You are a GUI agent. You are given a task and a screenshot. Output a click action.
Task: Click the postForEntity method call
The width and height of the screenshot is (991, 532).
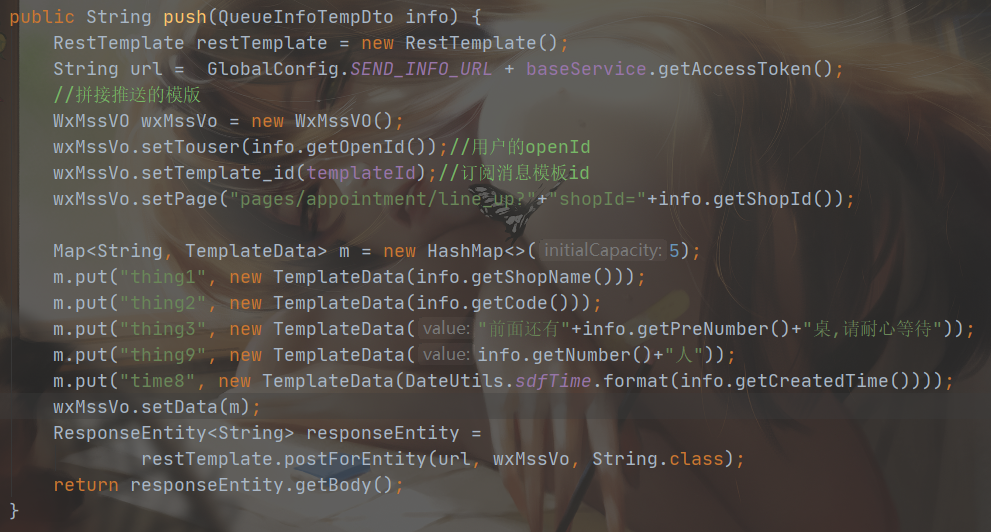tap(355, 459)
